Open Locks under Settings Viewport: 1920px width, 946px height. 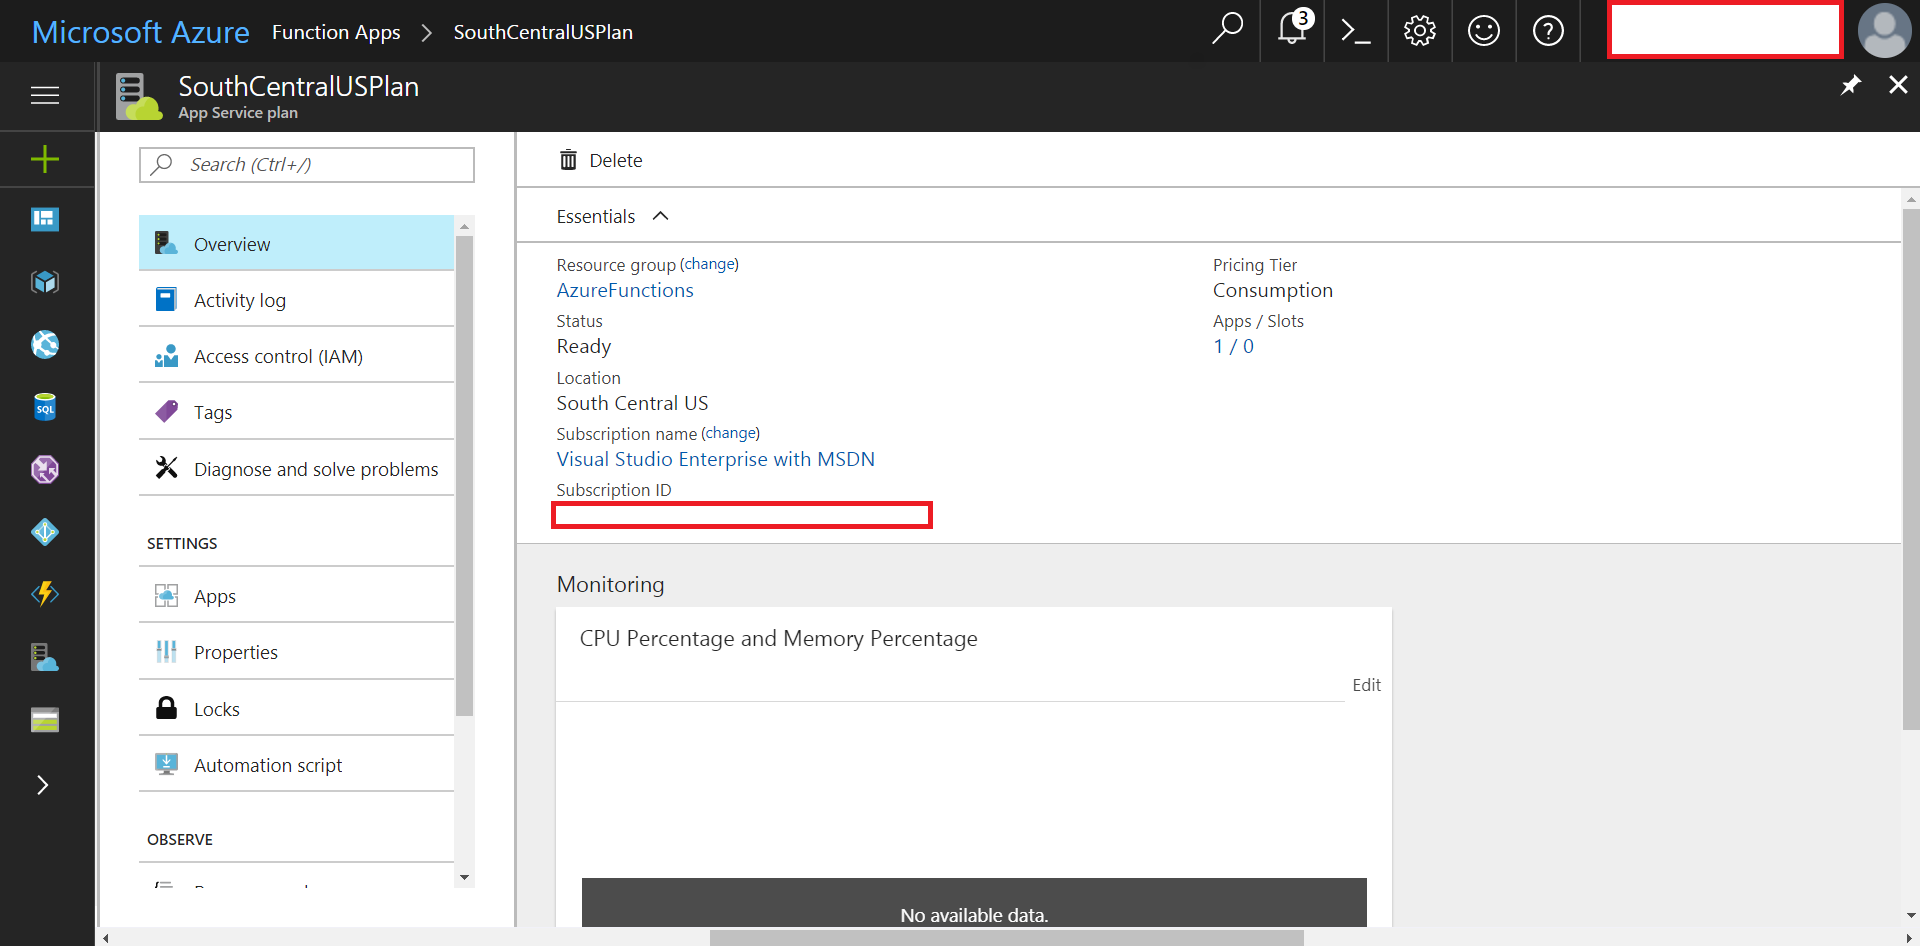[296, 708]
